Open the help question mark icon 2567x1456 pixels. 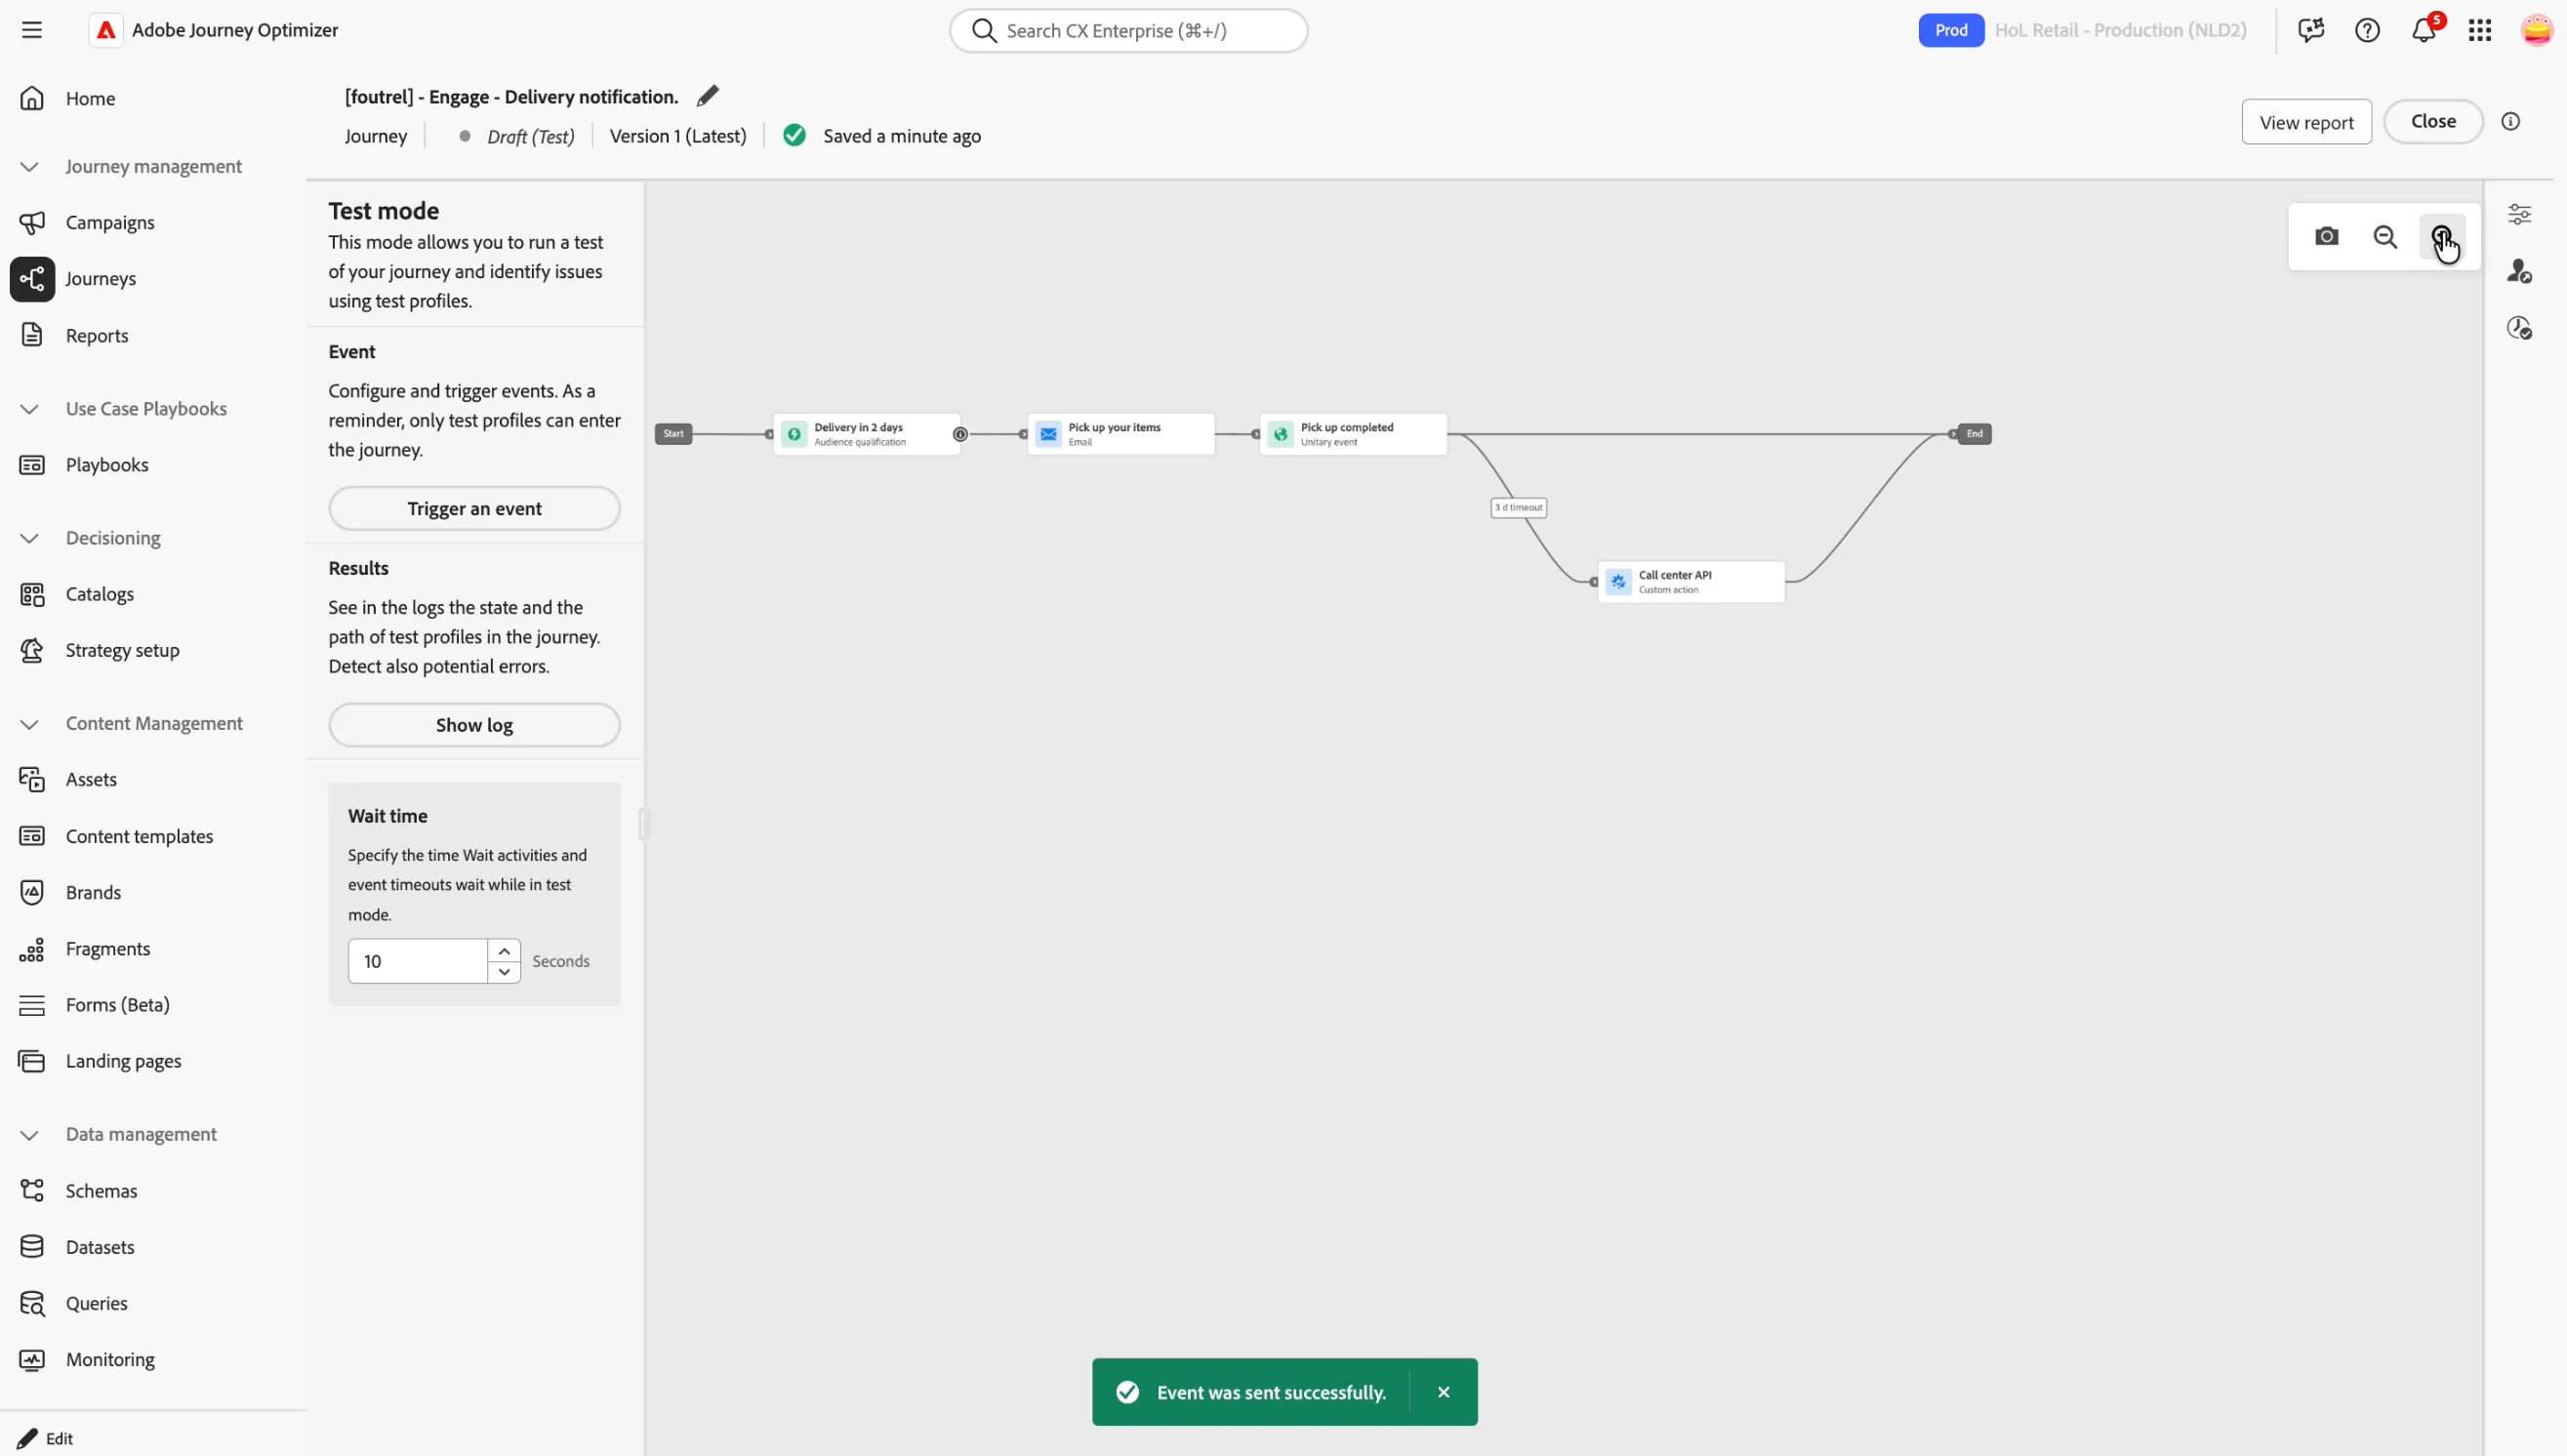(x=2367, y=30)
